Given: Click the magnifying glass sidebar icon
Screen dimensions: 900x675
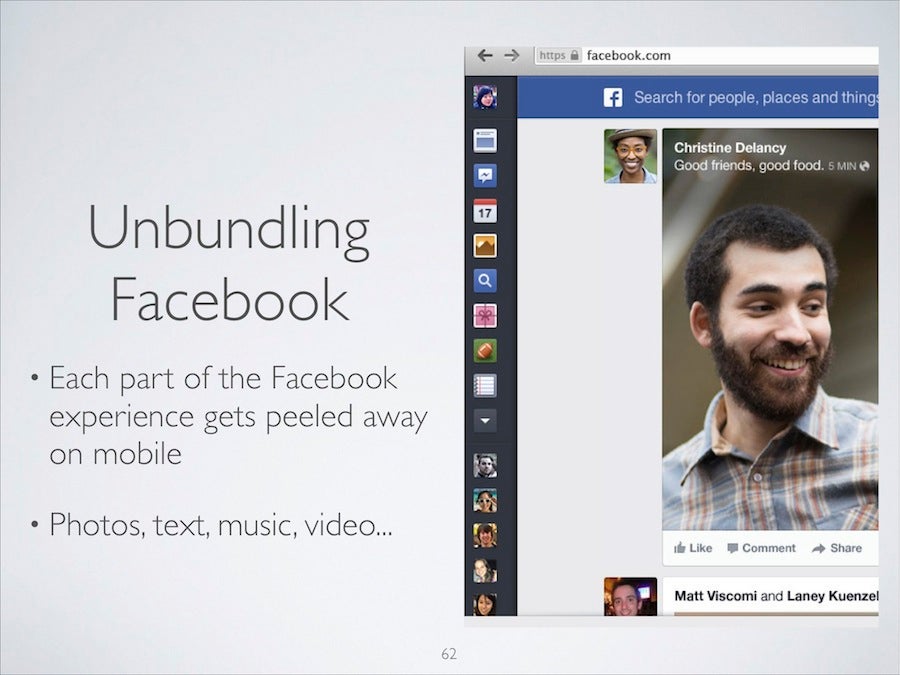Looking at the screenshot, I should pyautogui.click(x=485, y=281).
